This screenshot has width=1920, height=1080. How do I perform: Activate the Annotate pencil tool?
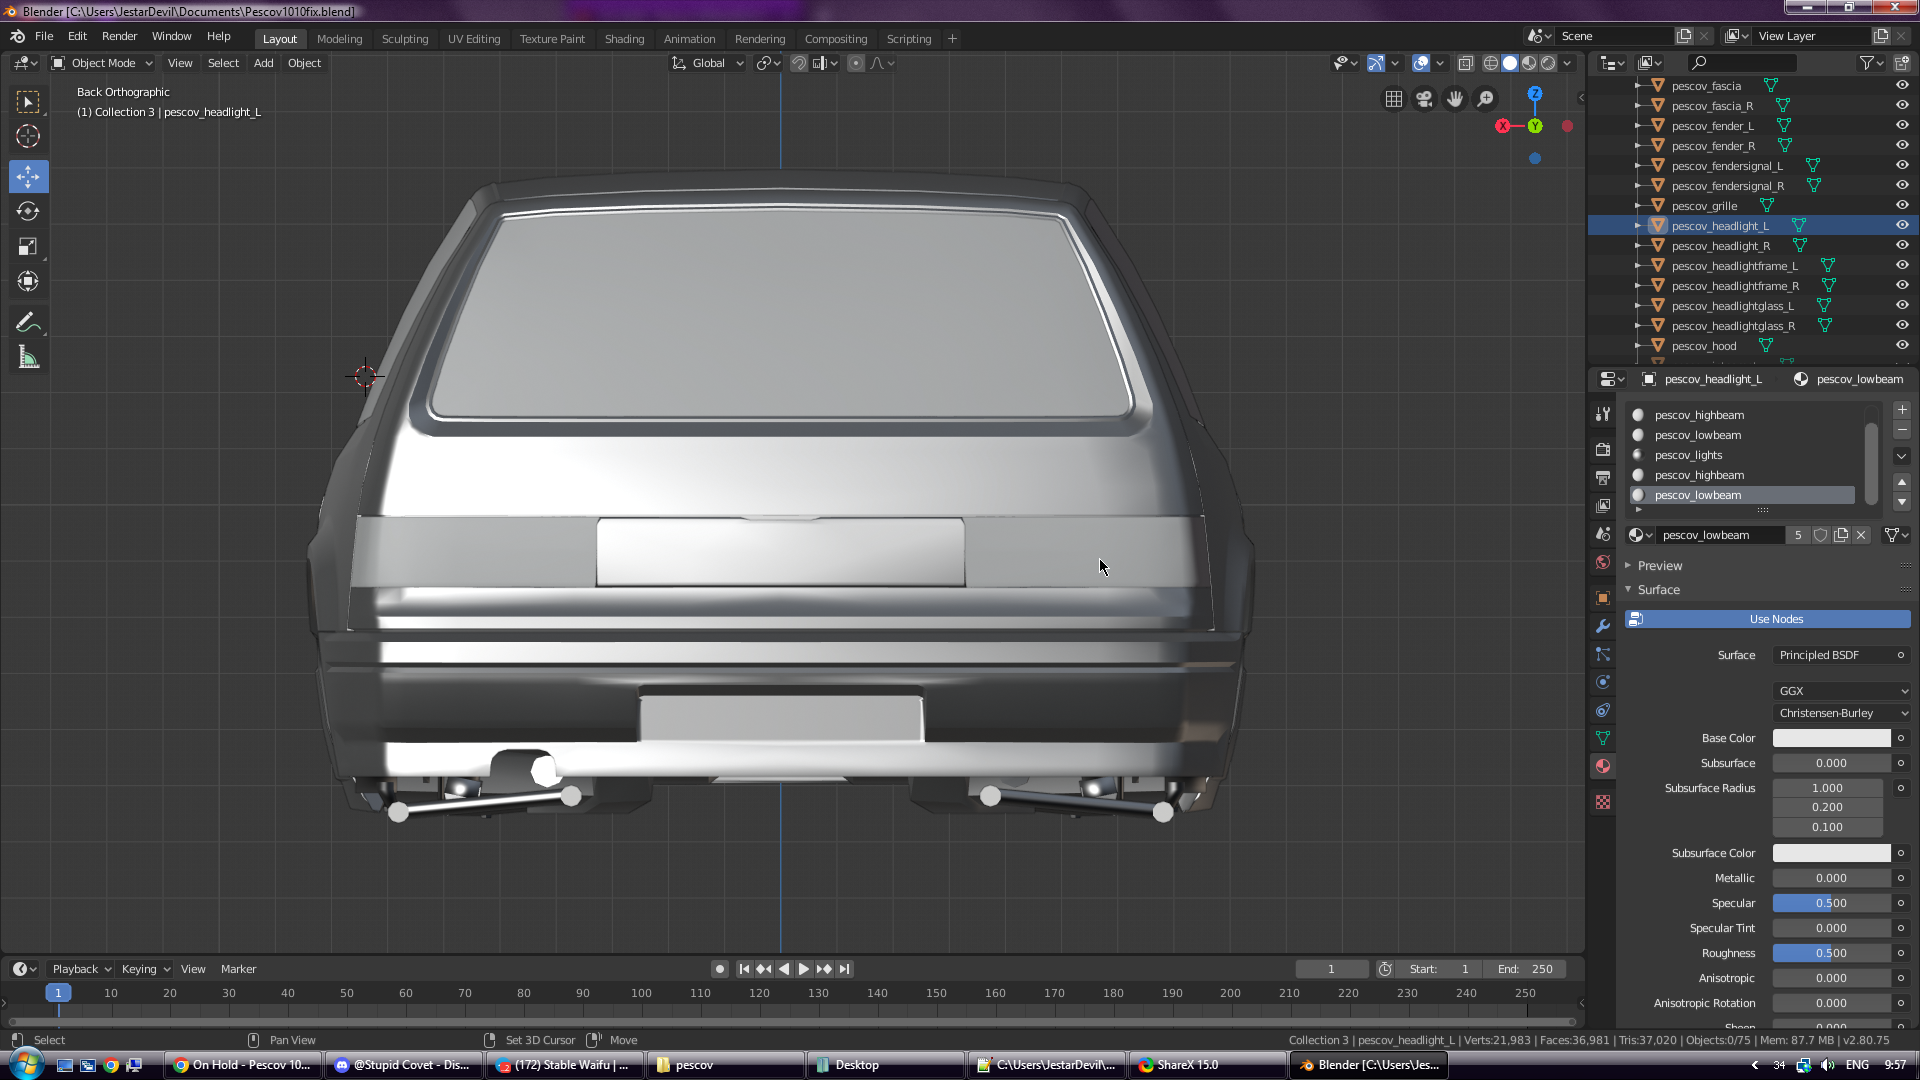point(28,322)
